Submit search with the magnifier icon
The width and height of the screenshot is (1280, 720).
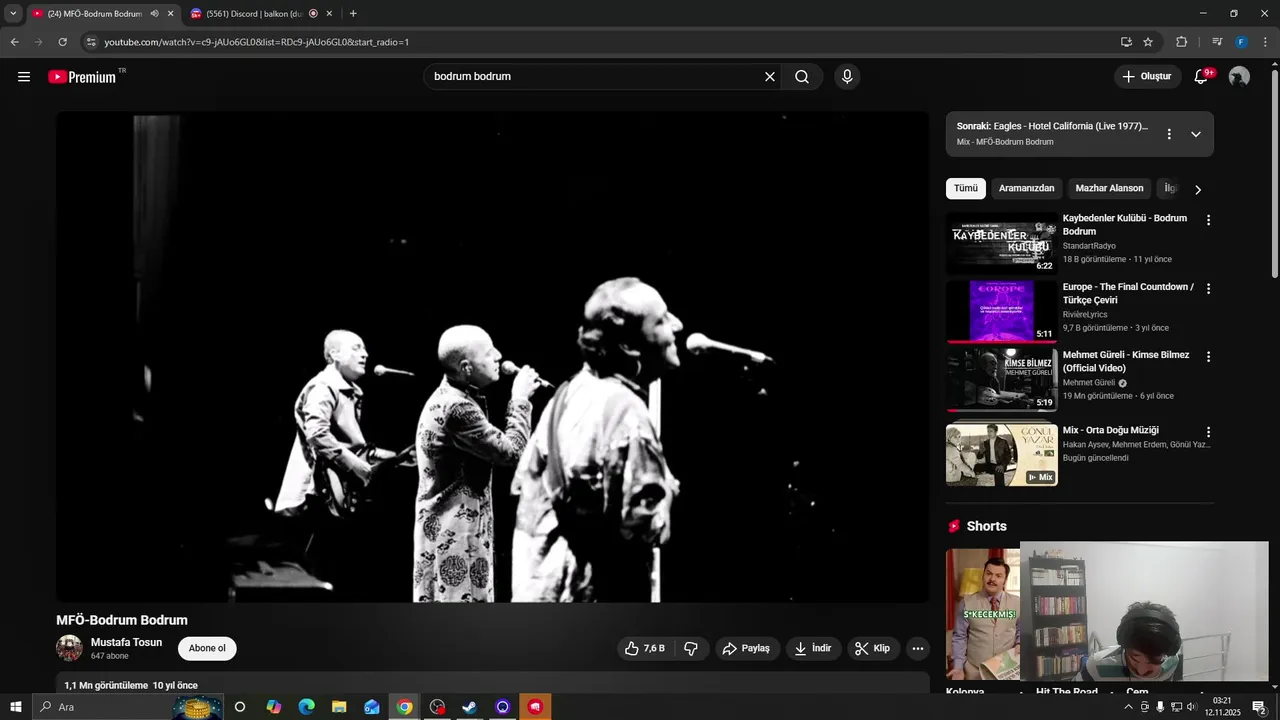(802, 77)
